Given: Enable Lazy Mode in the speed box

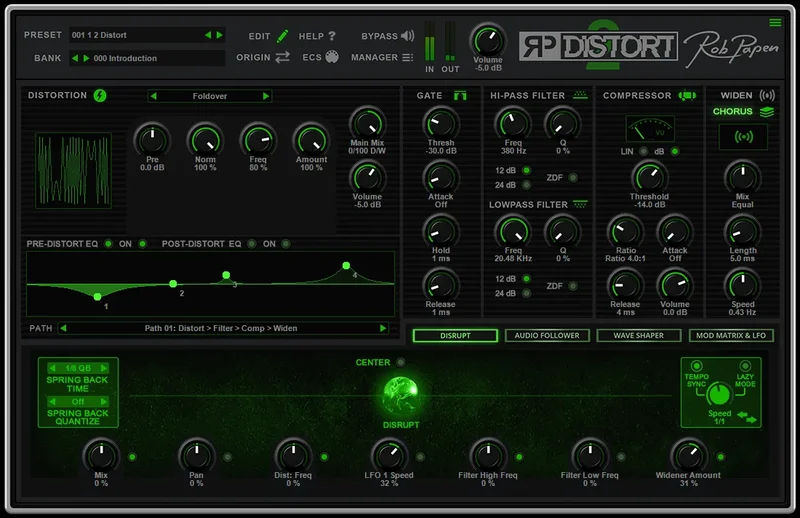Looking at the screenshot, I should tap(745, 366).
